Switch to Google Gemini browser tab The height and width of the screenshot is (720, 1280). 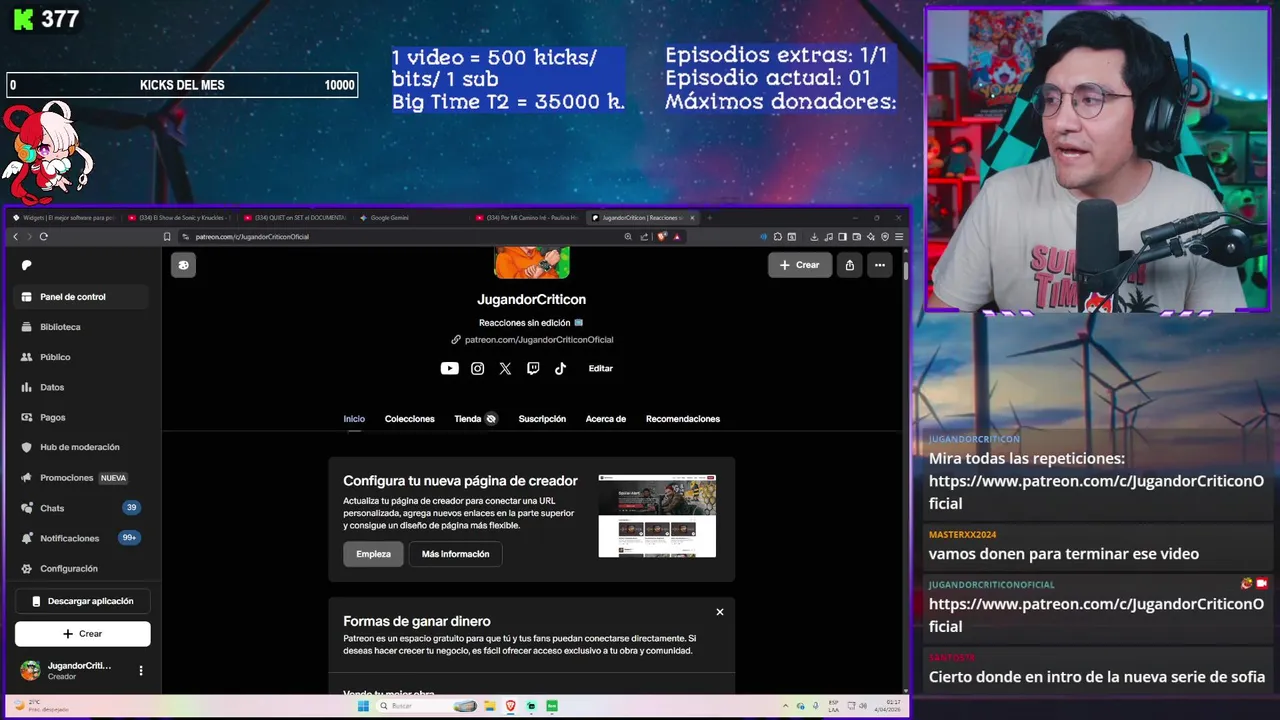pyautogui.click(x=410, y=217)
